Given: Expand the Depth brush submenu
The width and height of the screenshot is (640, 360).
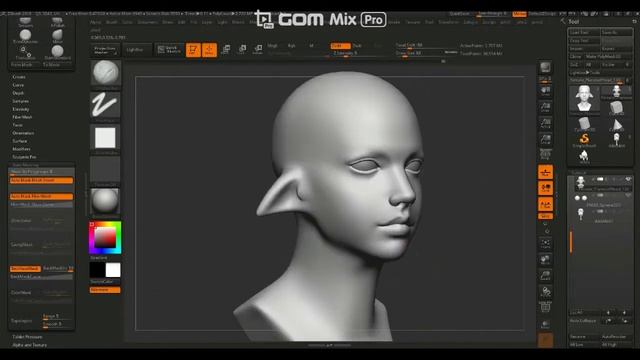Looking at the screenshot, I should coord(18,93).
